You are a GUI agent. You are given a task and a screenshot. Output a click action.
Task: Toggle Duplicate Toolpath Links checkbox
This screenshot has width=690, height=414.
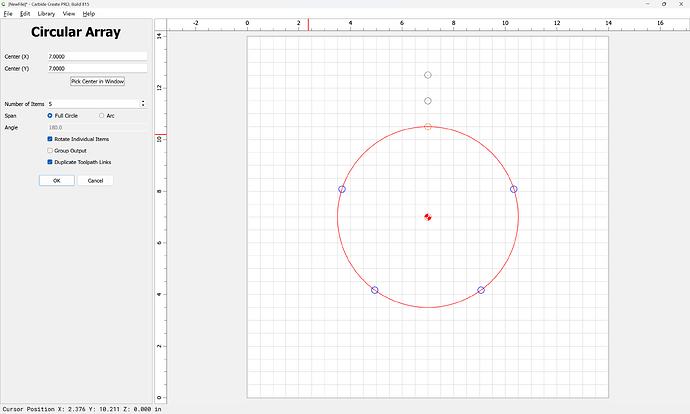[50, 162]
